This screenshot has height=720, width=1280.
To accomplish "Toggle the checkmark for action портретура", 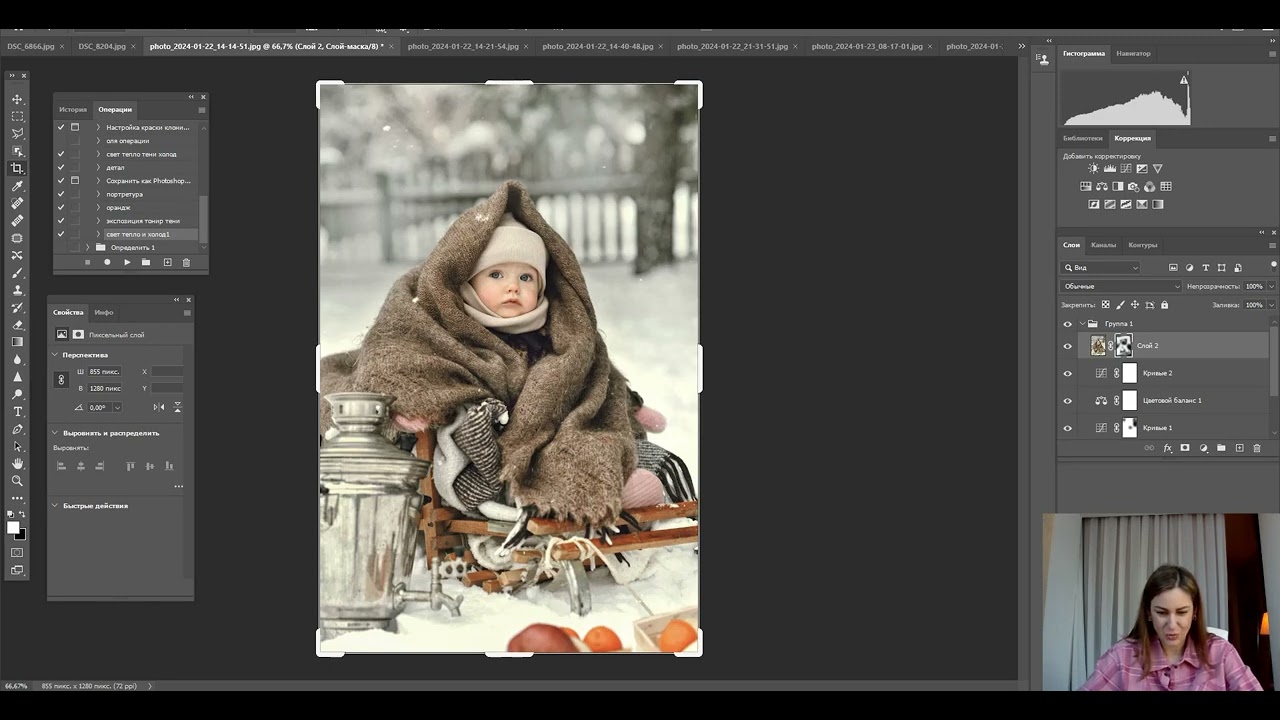I will click(x=61, y=194).
